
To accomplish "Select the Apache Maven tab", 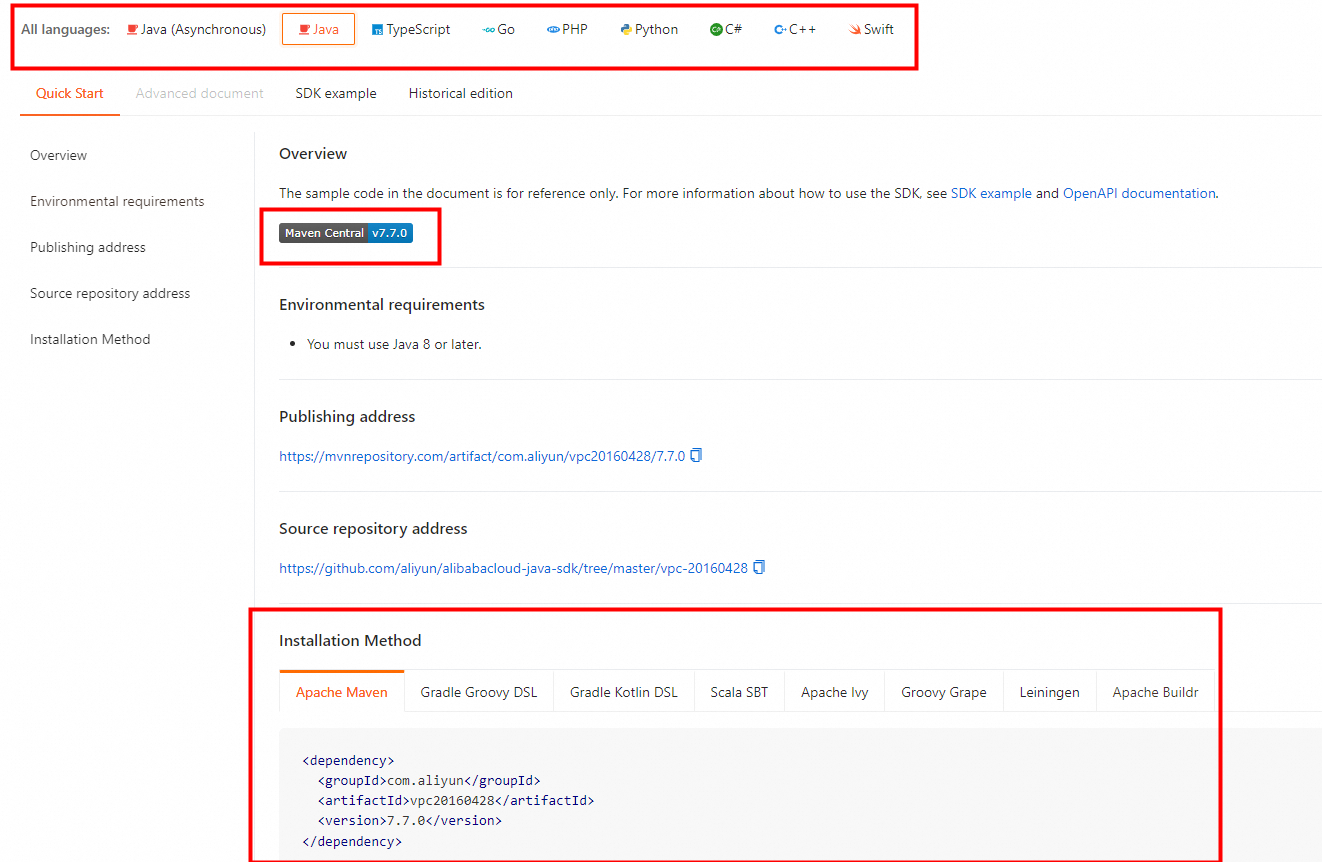I will tap(342, 692).
